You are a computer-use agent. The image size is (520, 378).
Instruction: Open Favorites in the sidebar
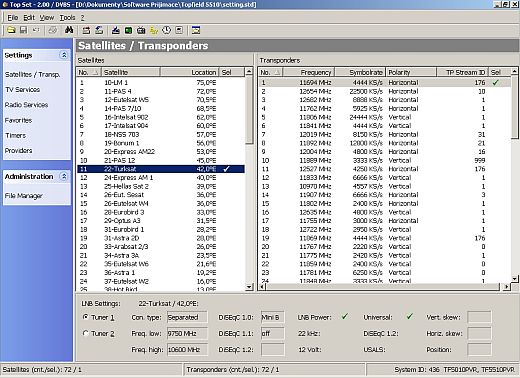(x=18, y=120)
